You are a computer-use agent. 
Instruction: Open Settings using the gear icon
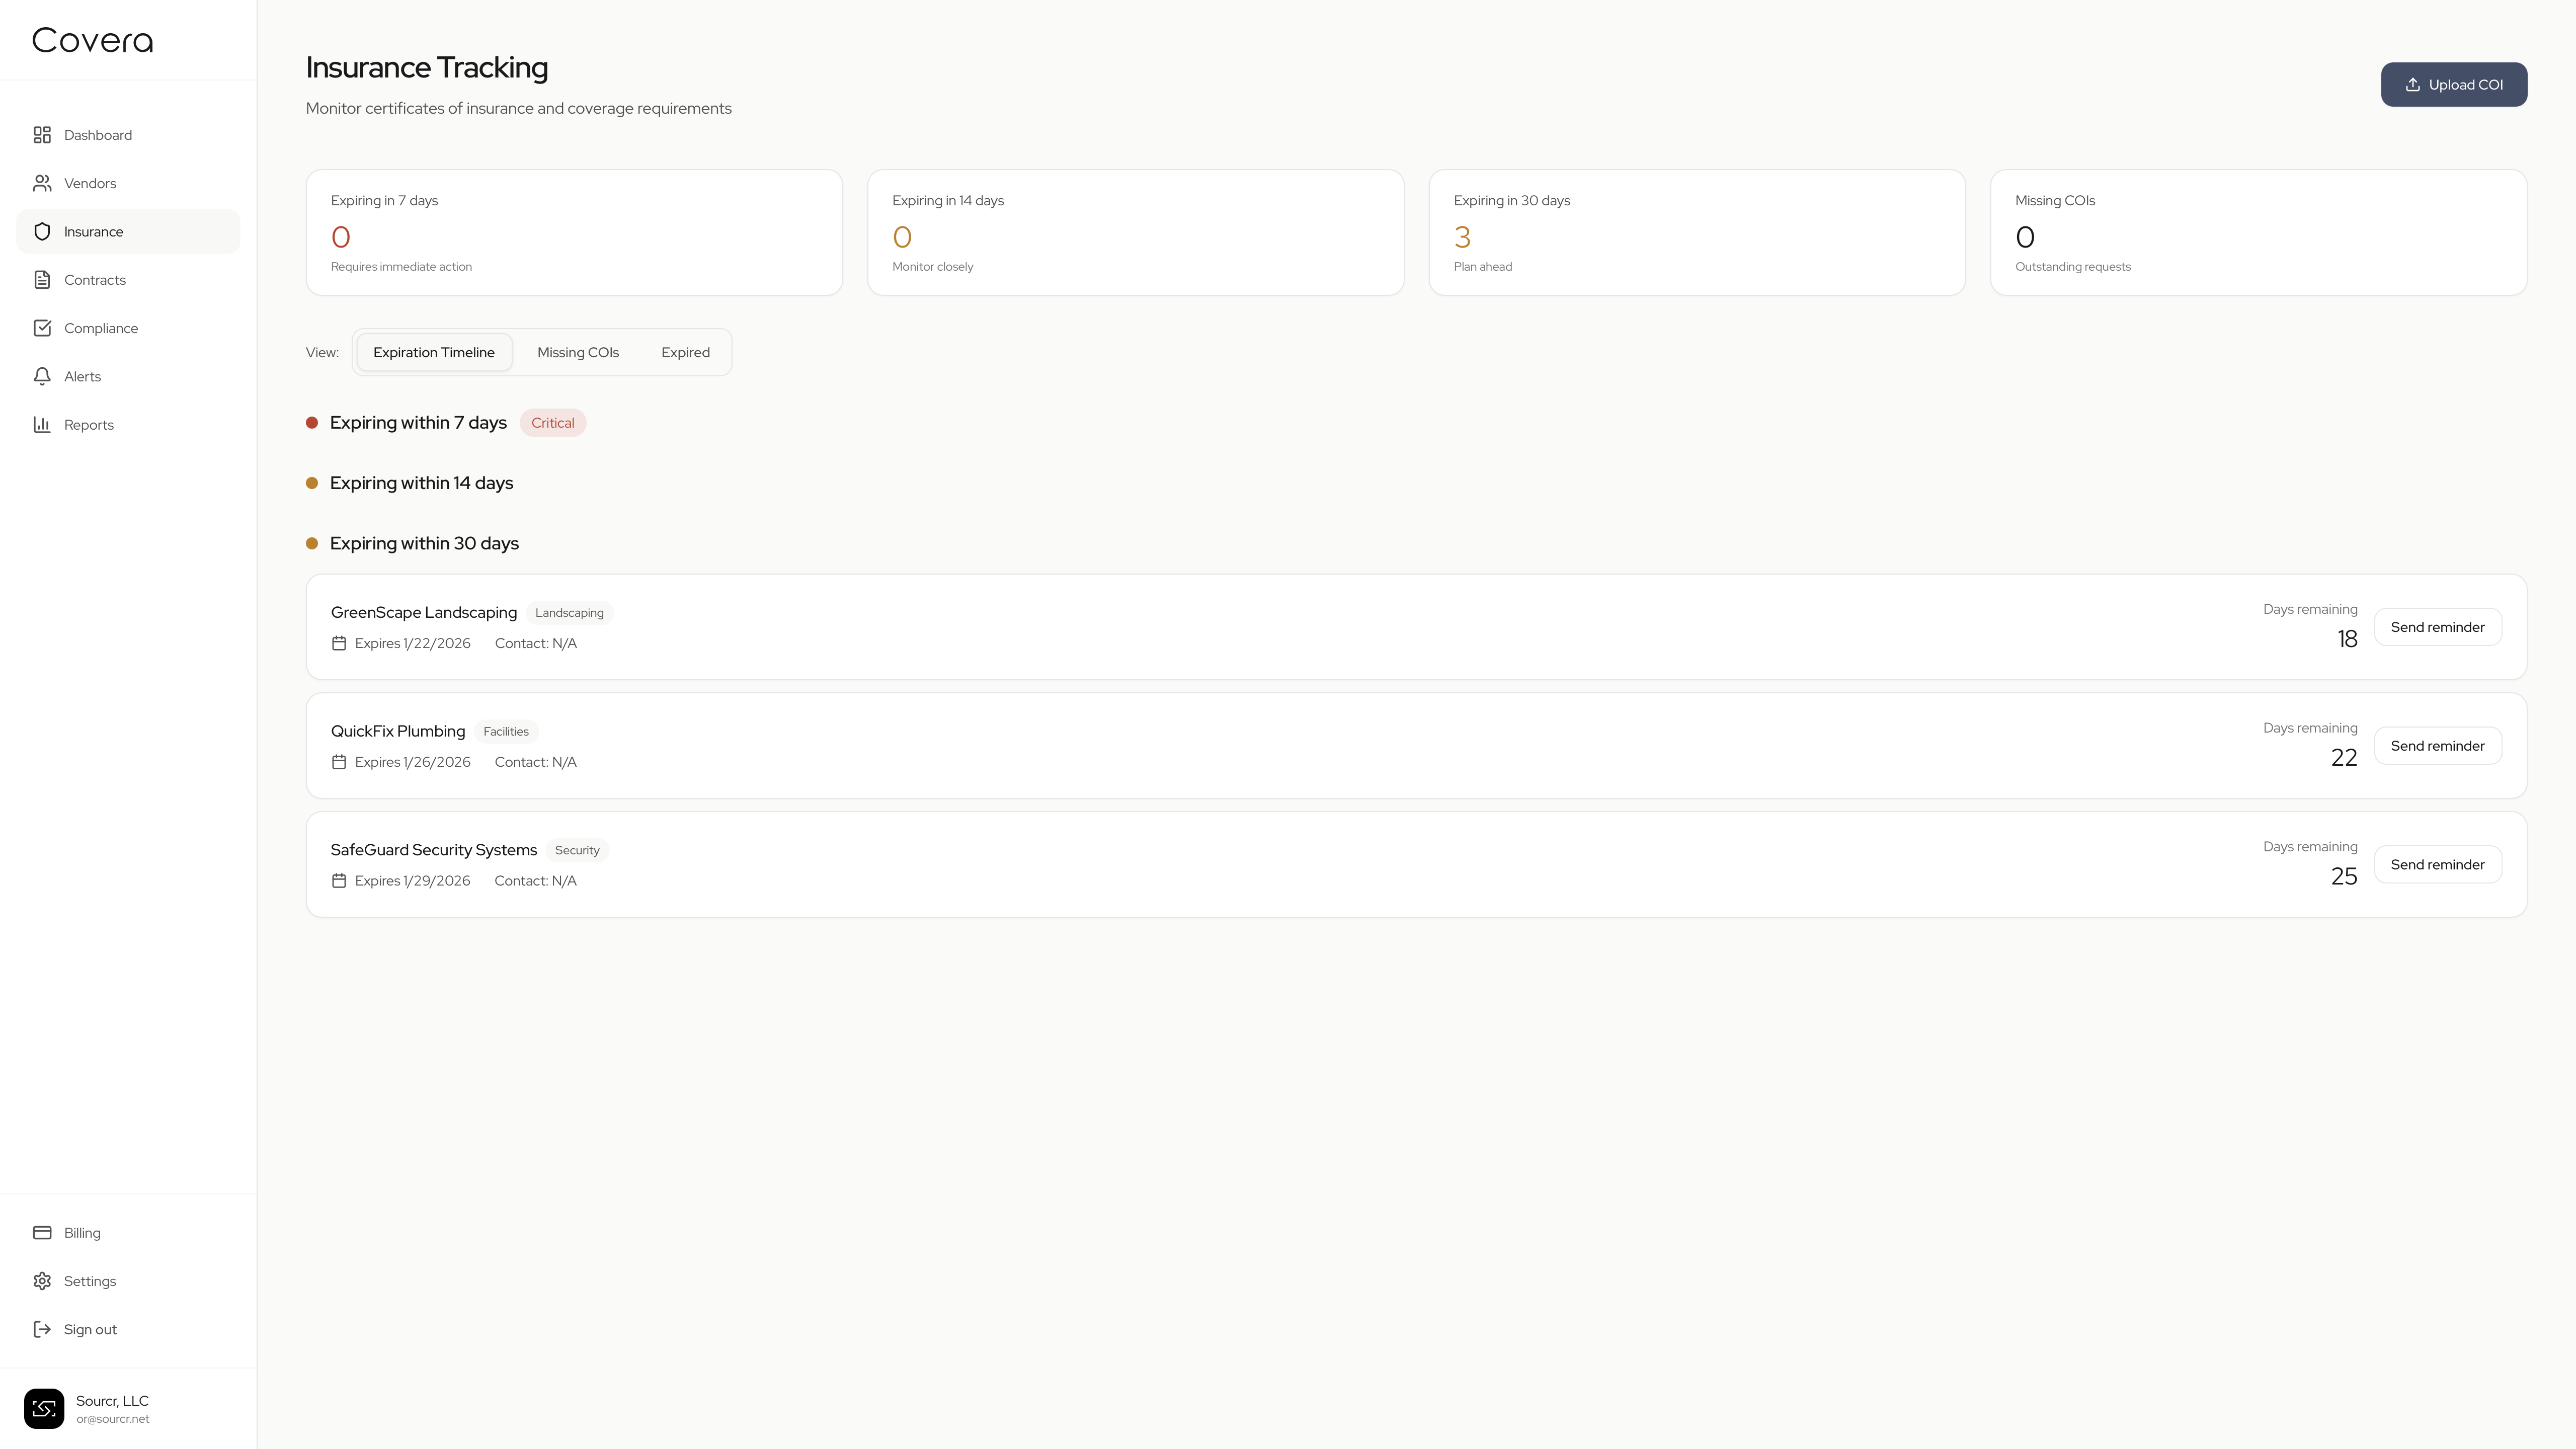42,1281
